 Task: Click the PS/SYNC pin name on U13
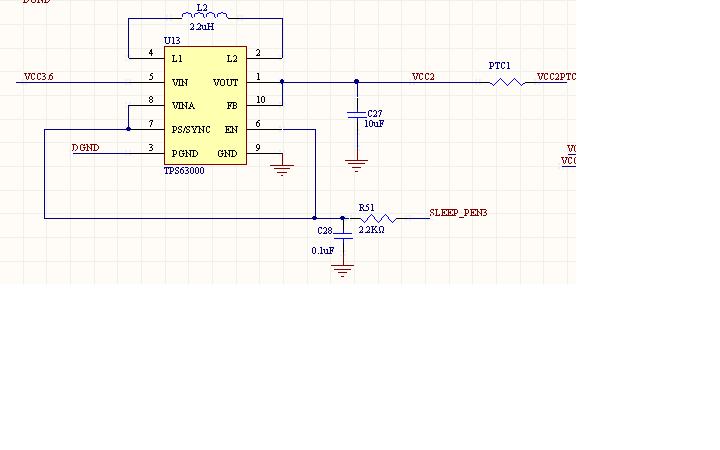click(191, 129)
